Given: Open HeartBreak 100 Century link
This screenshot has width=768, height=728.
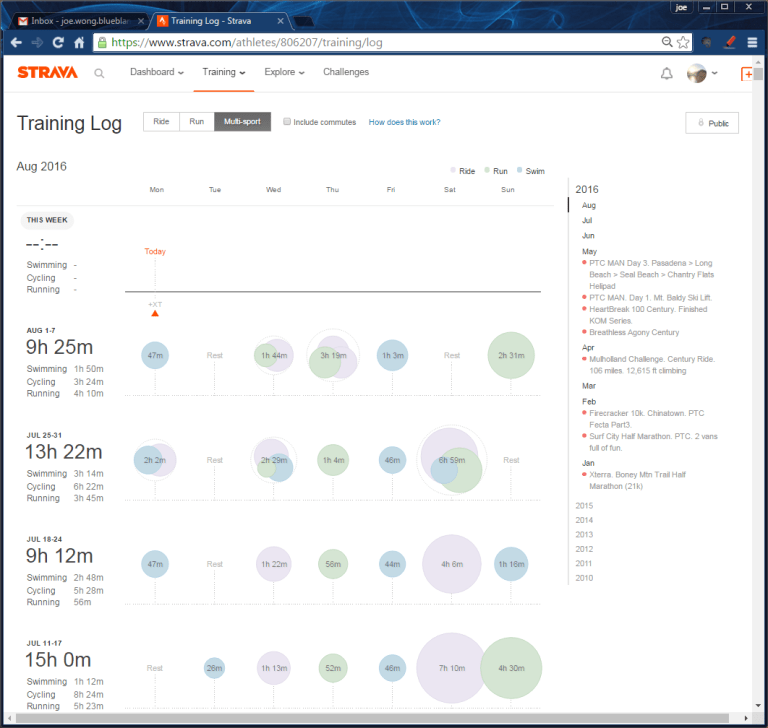Looking at the screenshot, I should point(648,315).
